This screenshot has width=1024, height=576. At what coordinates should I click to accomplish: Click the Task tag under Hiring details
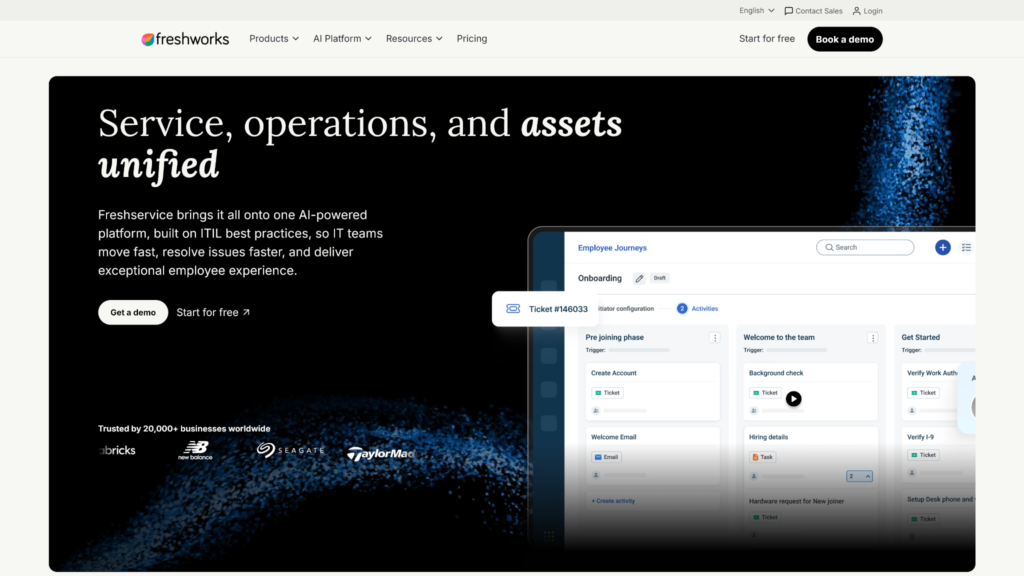tap(763, 457)
